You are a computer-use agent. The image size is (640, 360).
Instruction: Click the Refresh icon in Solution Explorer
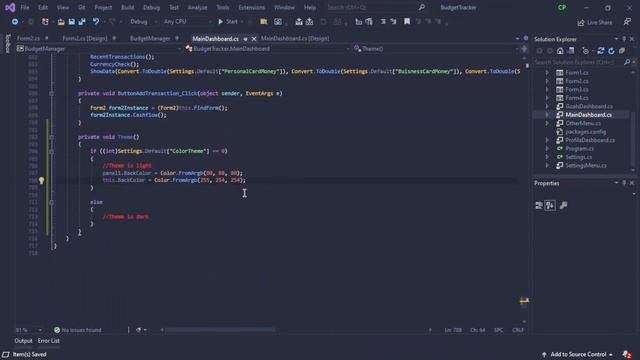(x=611, y=51)
